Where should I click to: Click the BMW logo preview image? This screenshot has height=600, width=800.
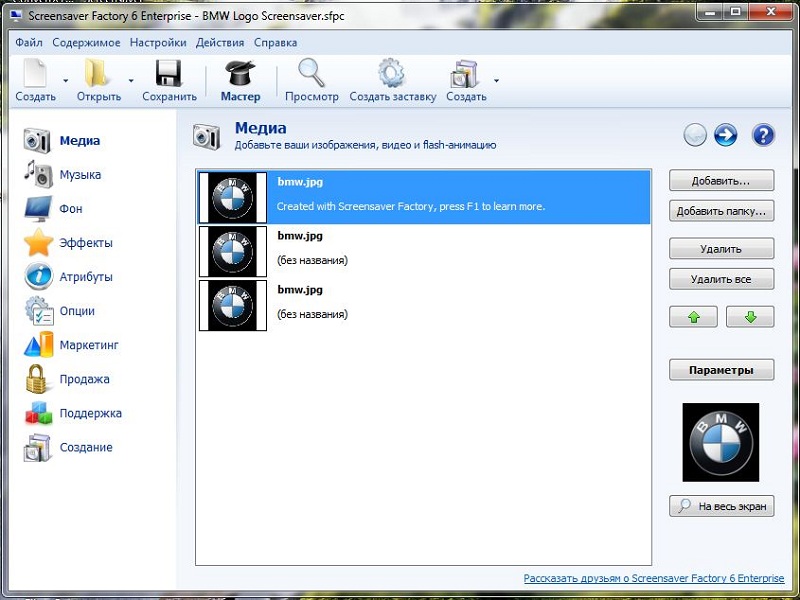(721, 442)
